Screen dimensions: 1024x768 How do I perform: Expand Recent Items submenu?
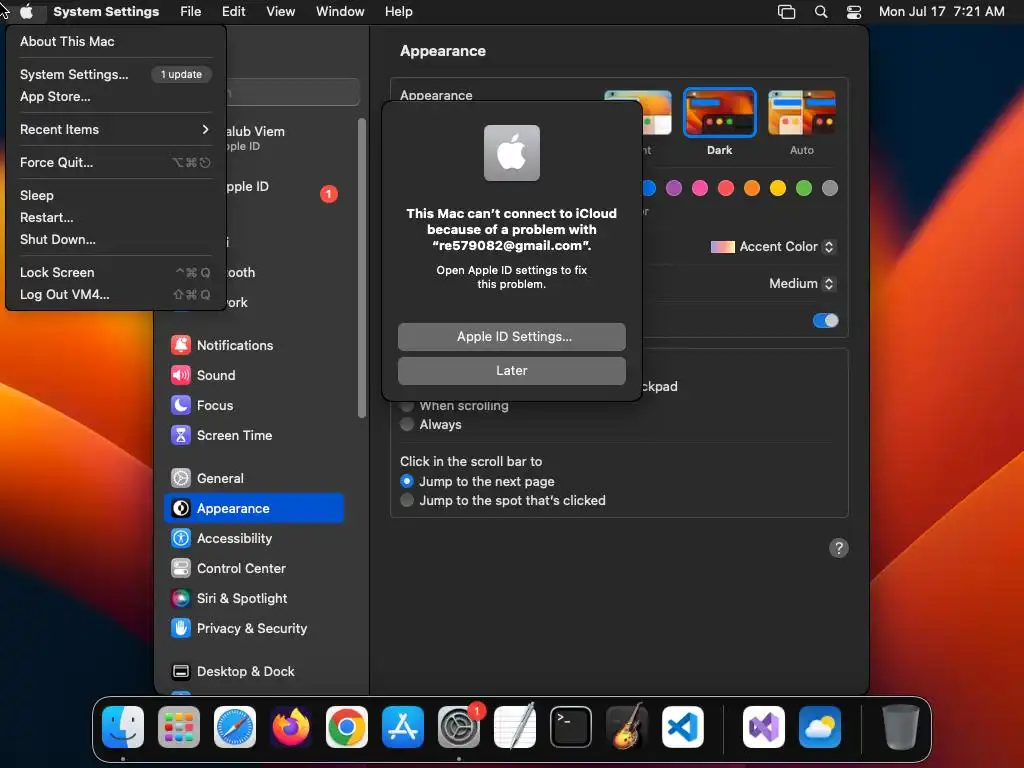(115, 130)
